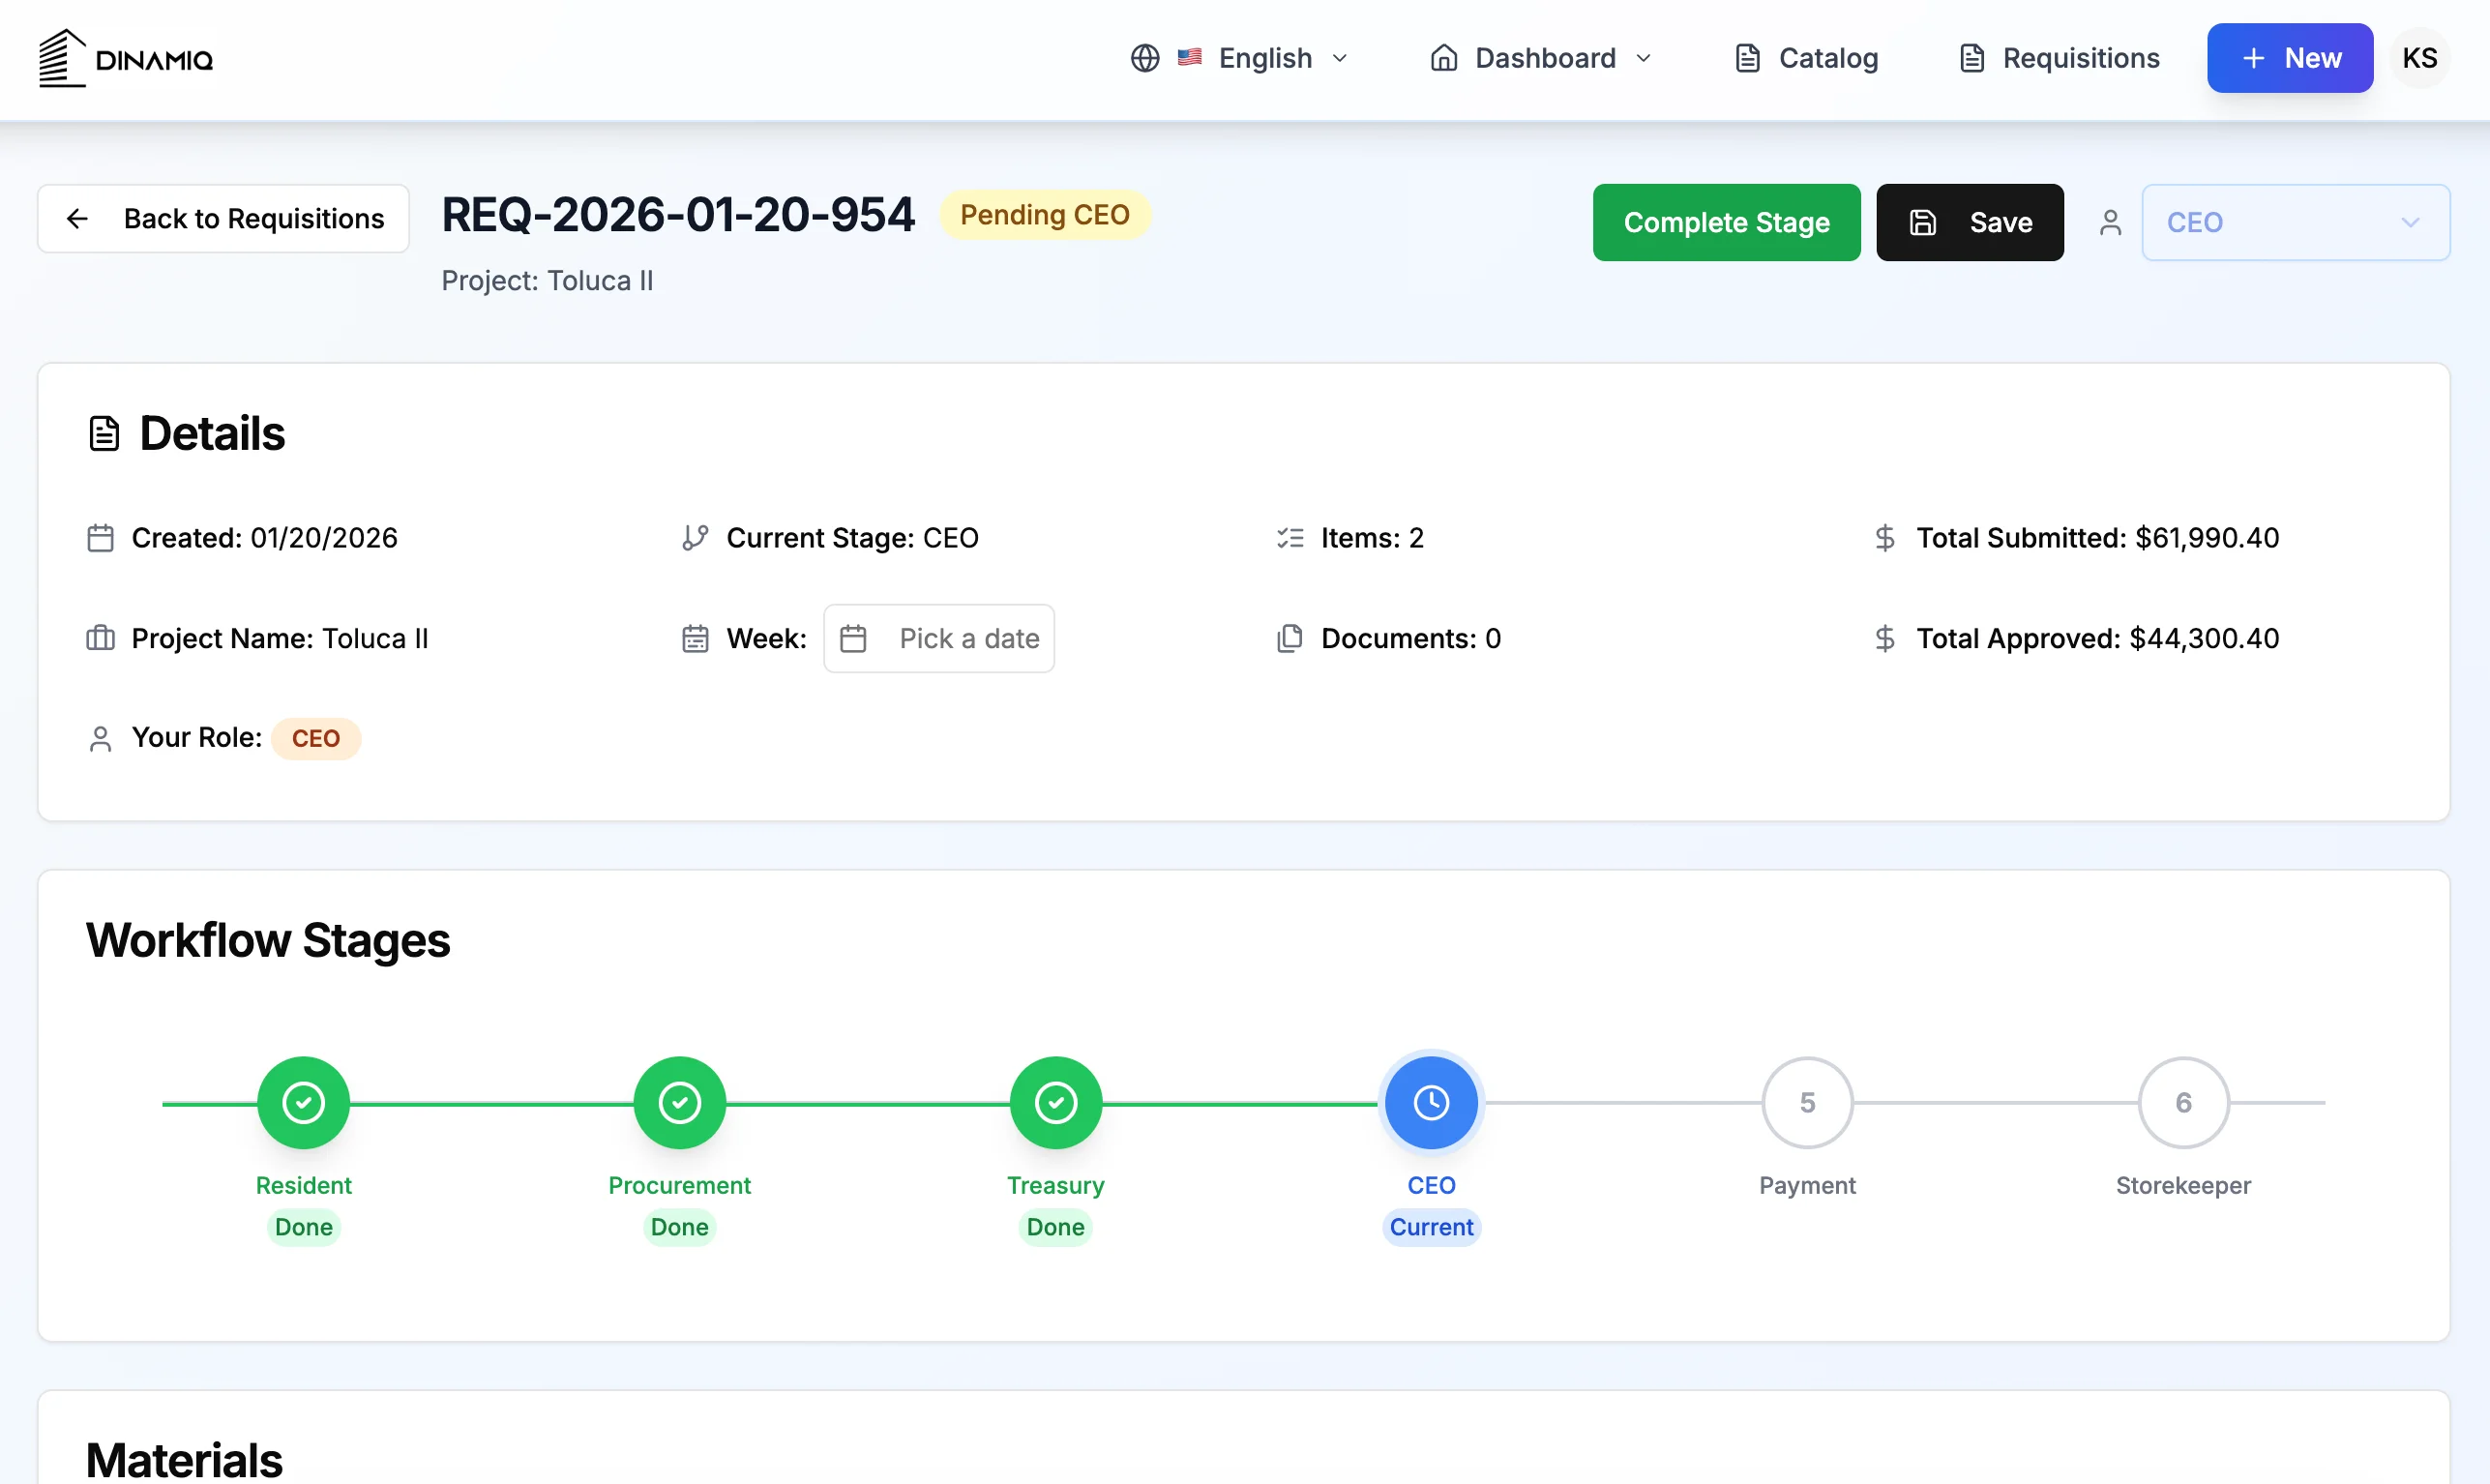Open the KS user avatar menu

click(2419, 58)
